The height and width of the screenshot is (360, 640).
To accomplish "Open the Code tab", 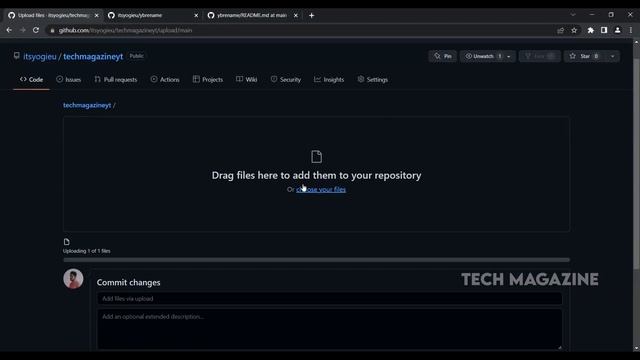I will coord(31,79).
